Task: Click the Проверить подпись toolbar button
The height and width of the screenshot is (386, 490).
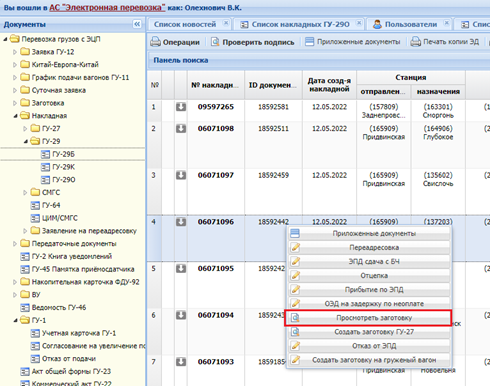Action: [253, 42]
